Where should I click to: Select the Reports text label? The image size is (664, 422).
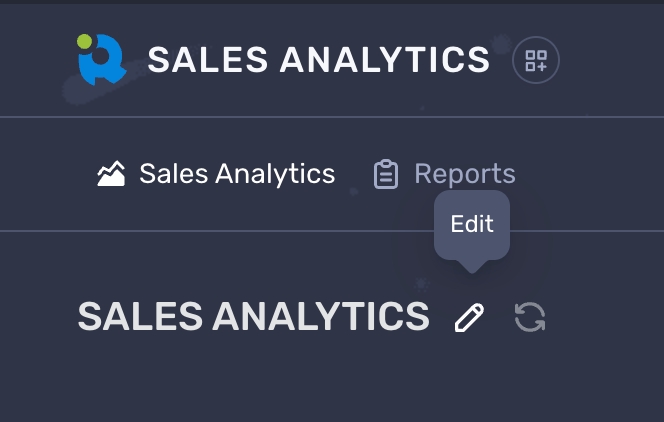[x=465, y=174]
